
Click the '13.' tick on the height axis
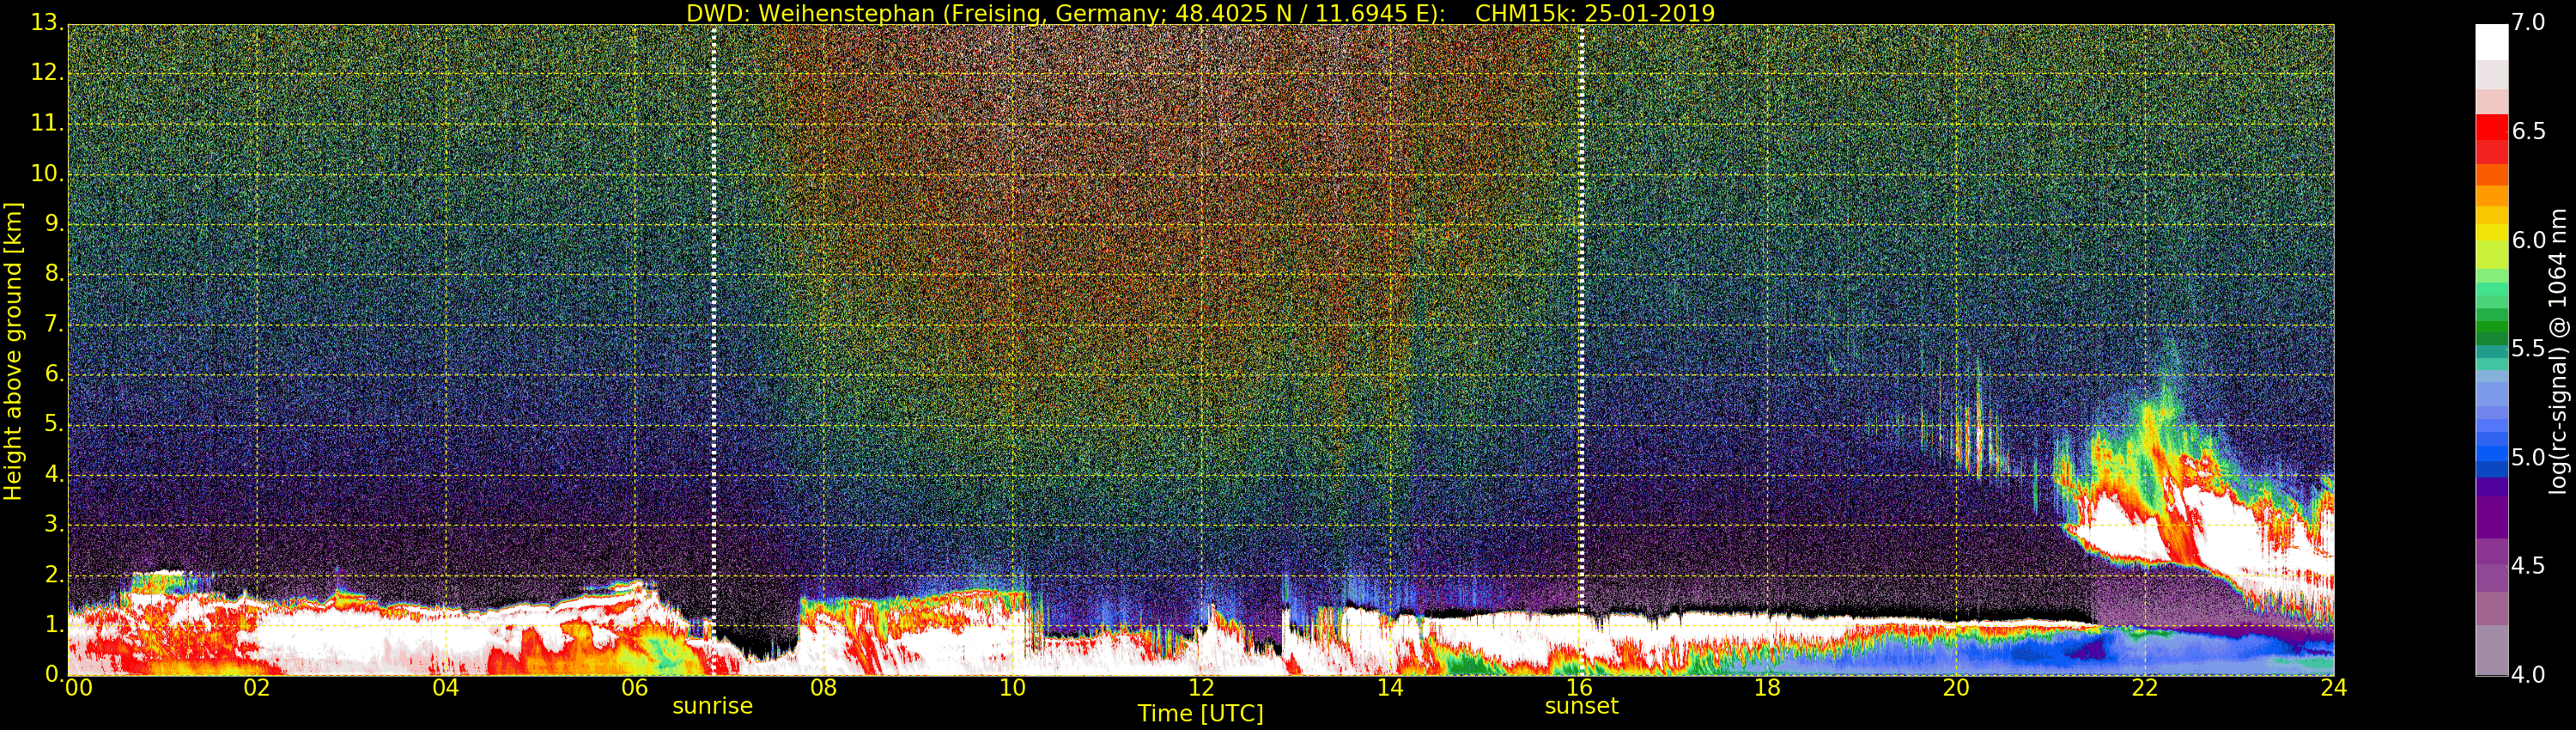coord(46,22)
